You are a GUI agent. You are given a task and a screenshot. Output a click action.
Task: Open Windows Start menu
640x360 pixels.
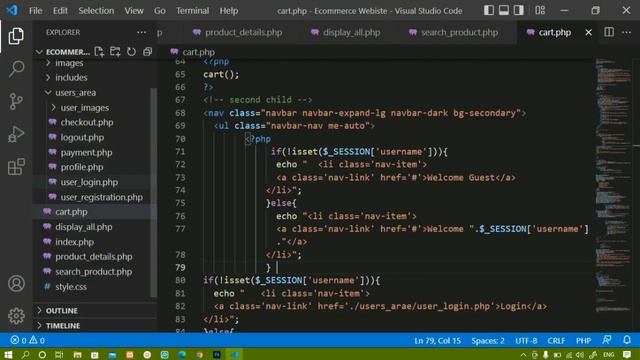(x=8, y=355)
